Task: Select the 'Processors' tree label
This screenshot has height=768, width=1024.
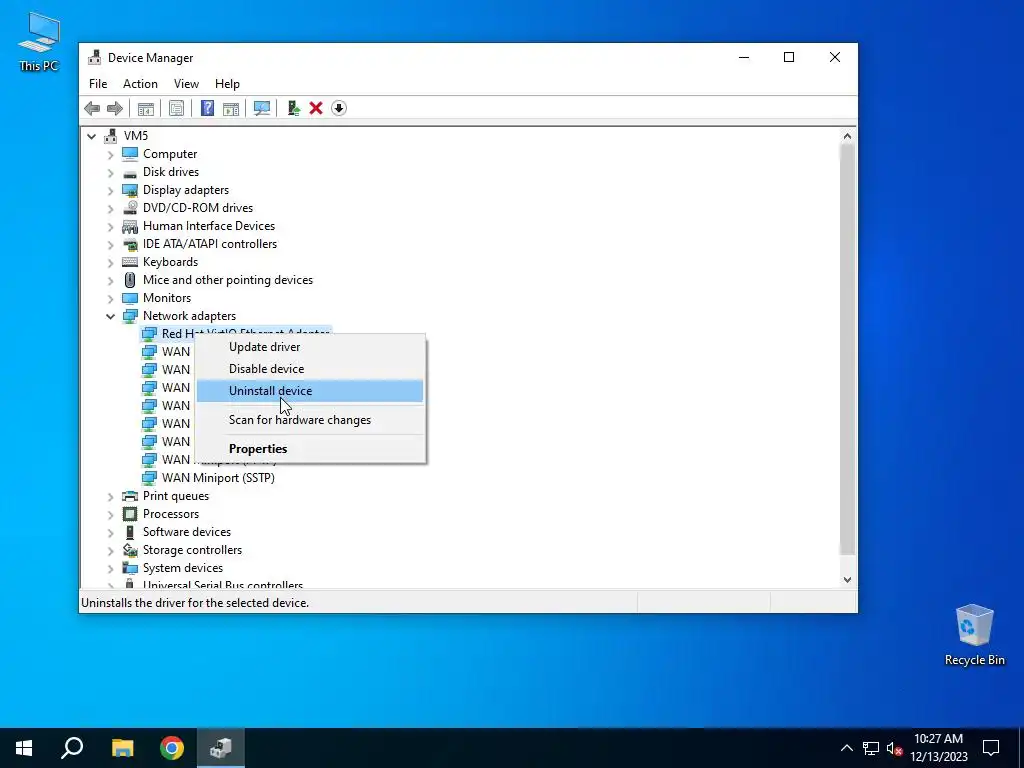Action: (171, 514)
